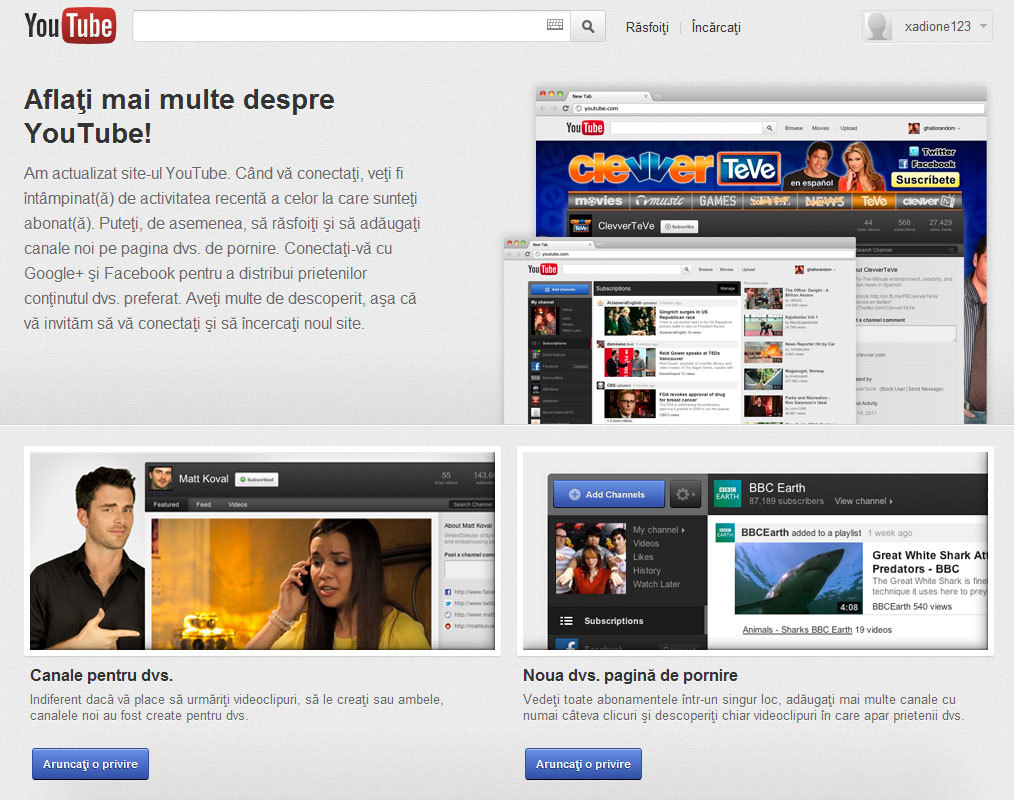The height and width of the screenshot is (800, 1014).
Task: Click the xadione123 profile avatar
Action: (x=878, y=27)
